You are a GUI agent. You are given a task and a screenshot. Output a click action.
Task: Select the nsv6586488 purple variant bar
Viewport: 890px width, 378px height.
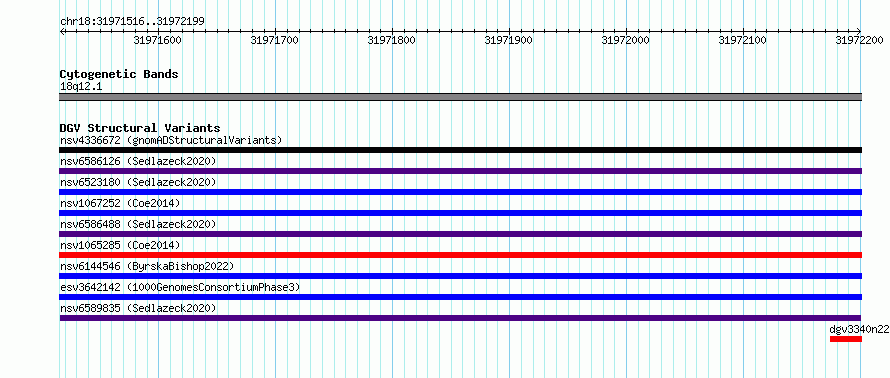(x=460, y=234)
